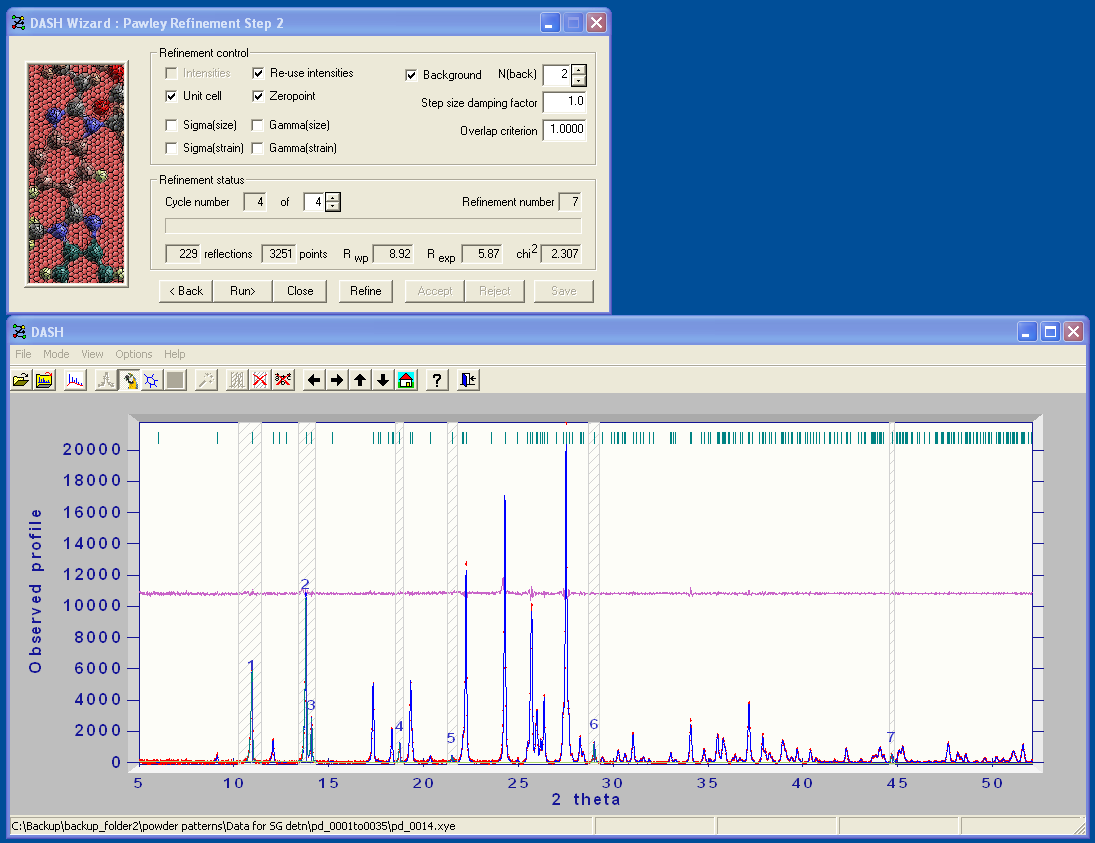This screenshot has width=1095, height=843.
Task: Edit the Overlap criterion field
Action: 565,130
